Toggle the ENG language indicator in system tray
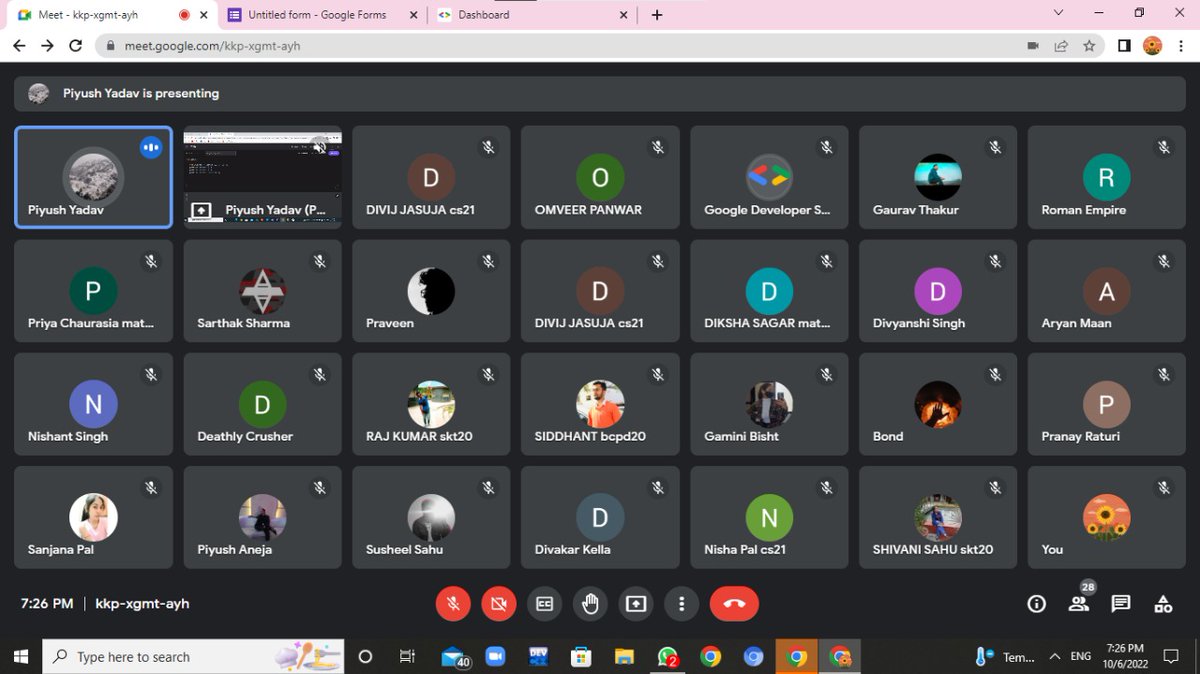Screen dimensions: 1200x674 1080,656
